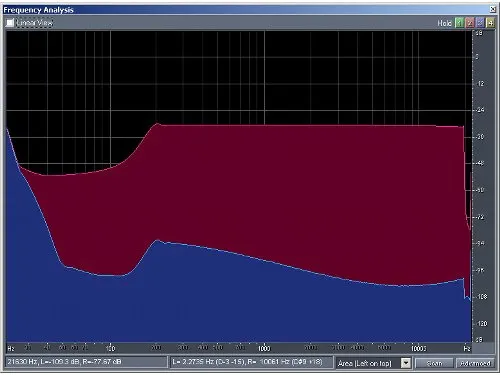Click the blue Hold 3 button
Image resolution: width=500 pixels, height=375 pixels.
(x=480, y=23)
